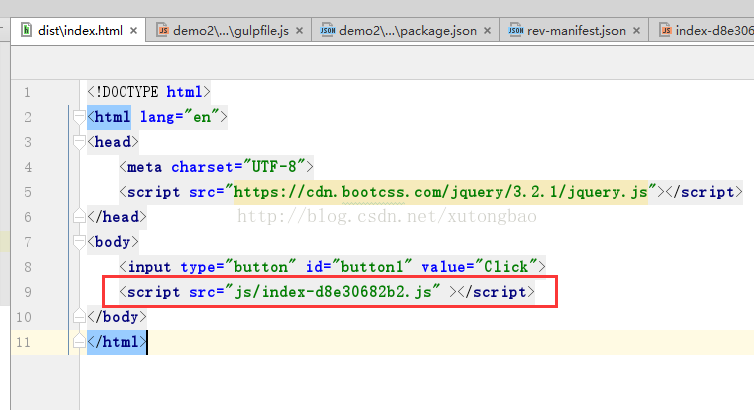Close the dist\index.html tab
754x410 pixels.
[x=134, y=31]
